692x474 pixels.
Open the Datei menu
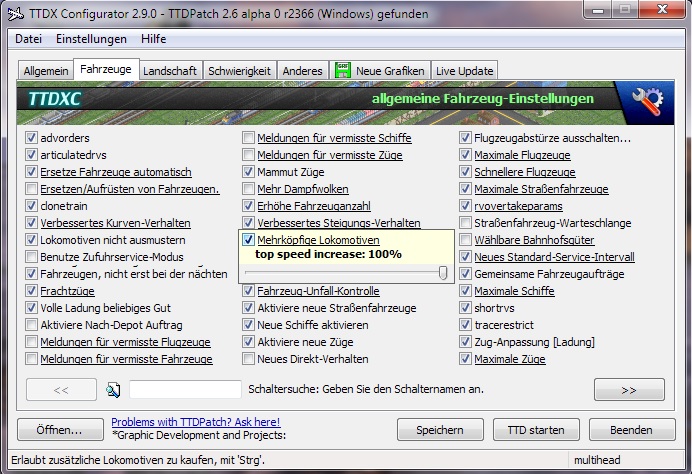[28, 39]
